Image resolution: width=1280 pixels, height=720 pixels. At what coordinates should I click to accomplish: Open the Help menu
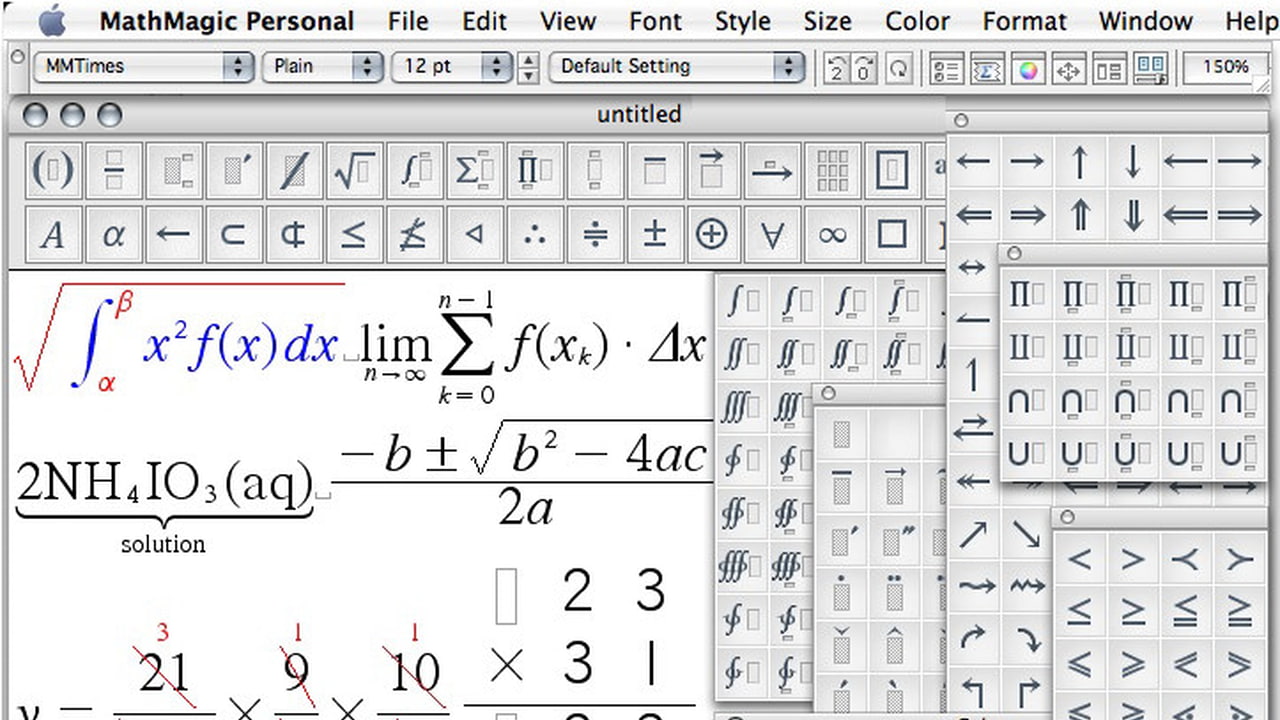click(1252, 20)
